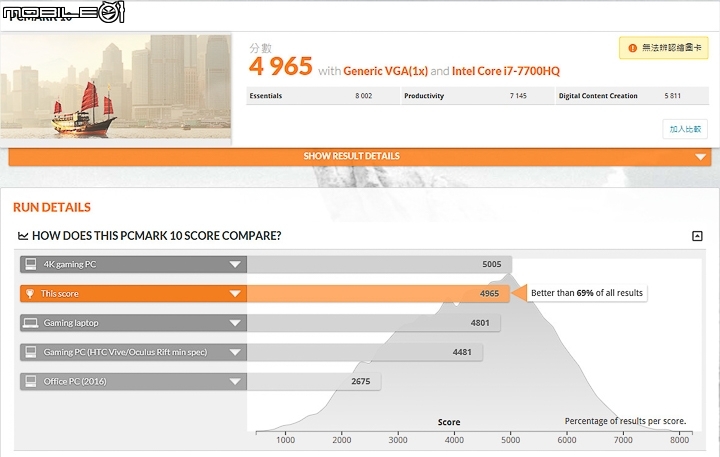Click the overall score 4 965

click(281, 67)
